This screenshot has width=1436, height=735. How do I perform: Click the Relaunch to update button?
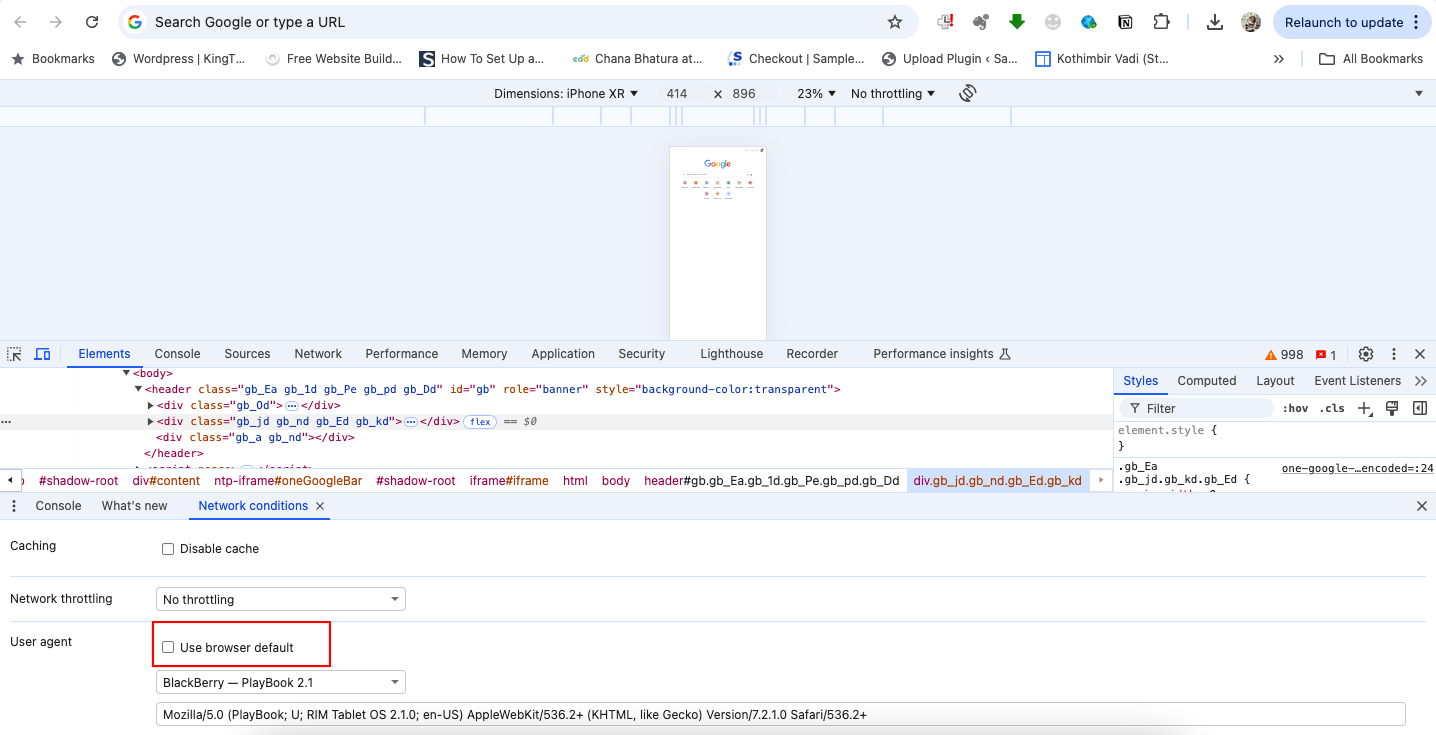coord(1353,22)
